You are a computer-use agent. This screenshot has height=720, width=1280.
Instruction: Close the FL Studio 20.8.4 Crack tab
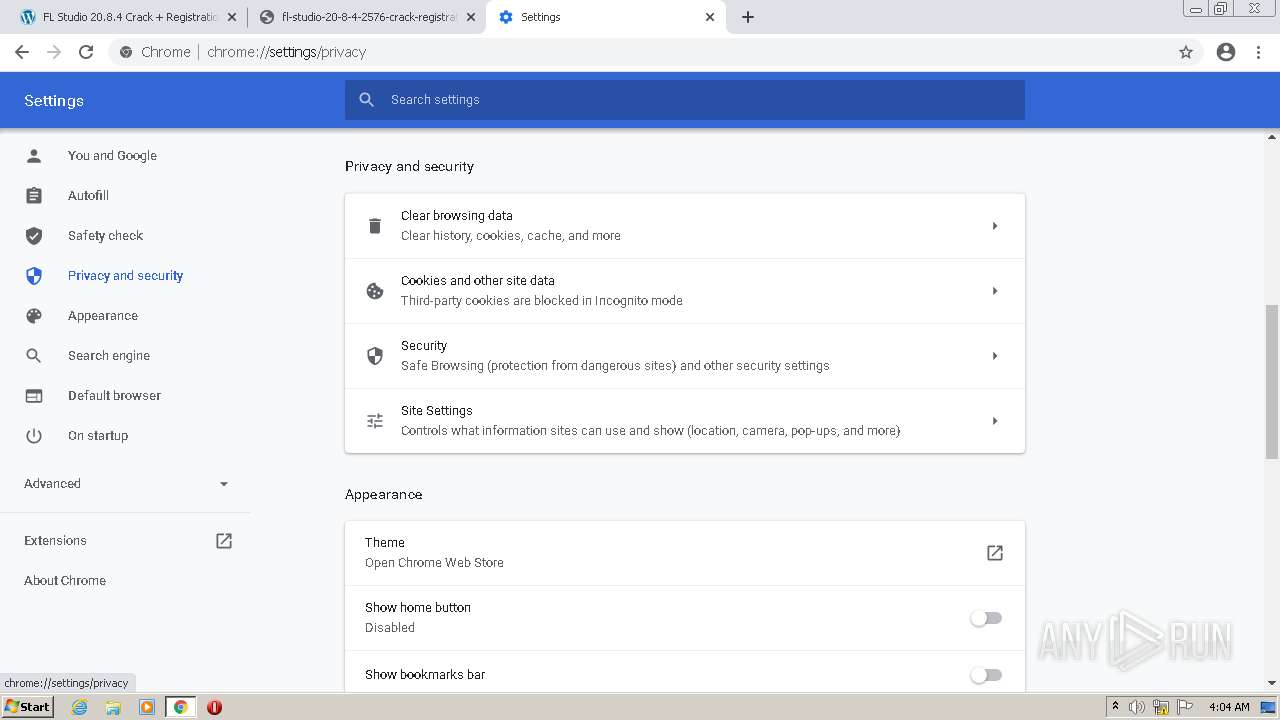tap(232, 17)
